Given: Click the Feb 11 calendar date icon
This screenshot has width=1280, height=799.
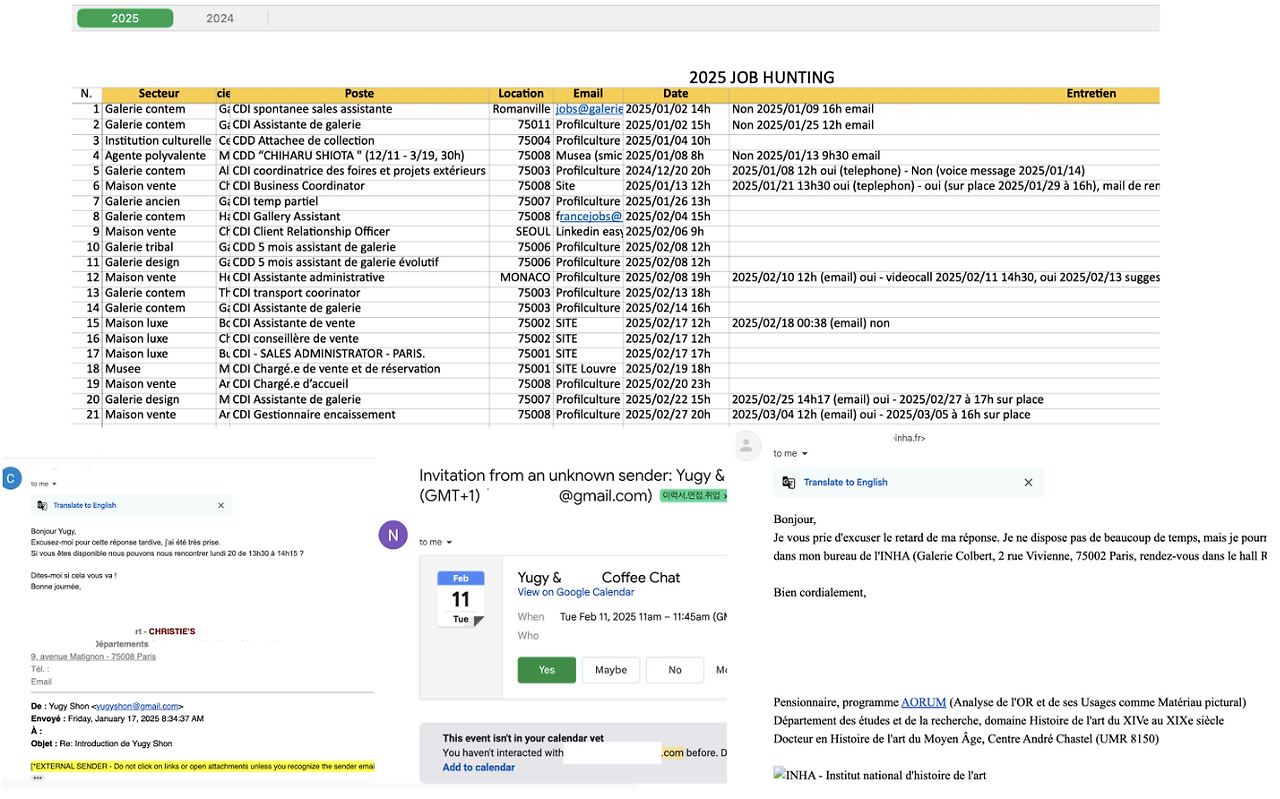Looking at the screenshot, I should point(461,598).
